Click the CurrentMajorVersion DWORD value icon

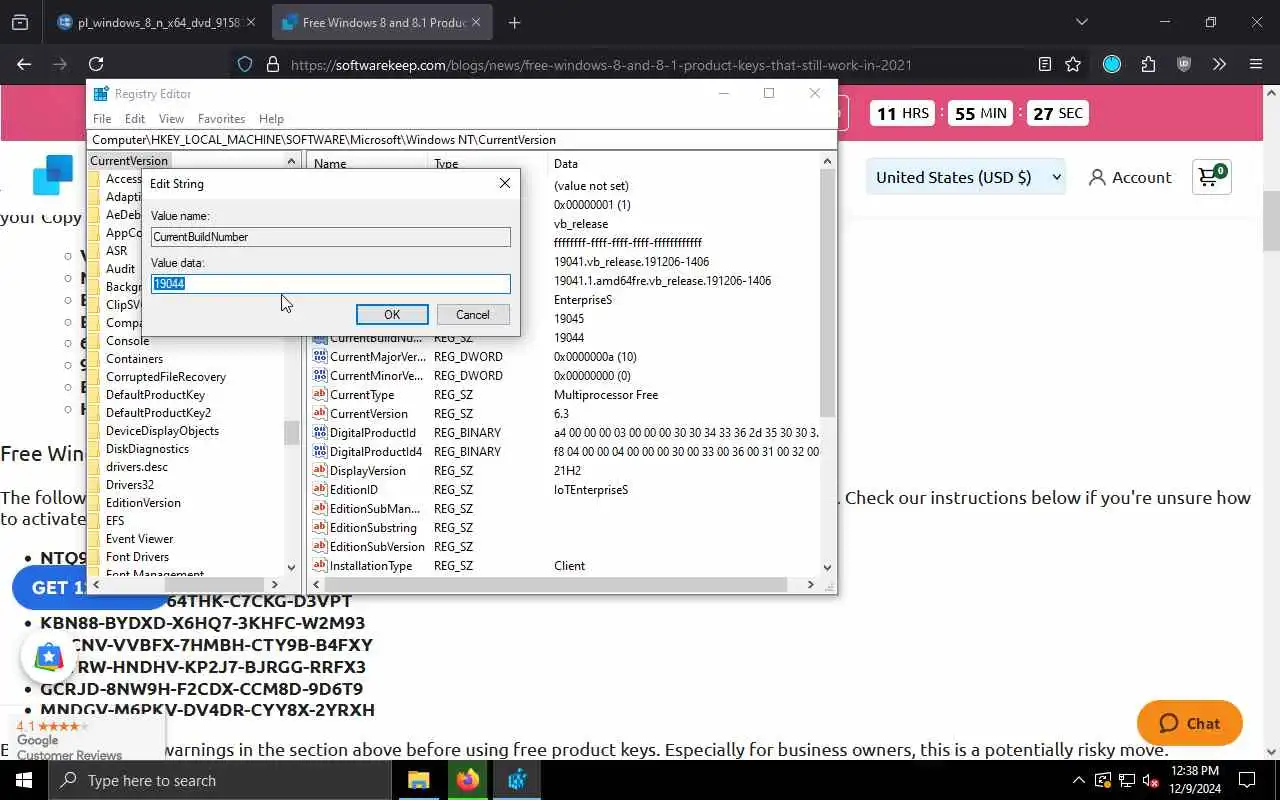point(320,357)
